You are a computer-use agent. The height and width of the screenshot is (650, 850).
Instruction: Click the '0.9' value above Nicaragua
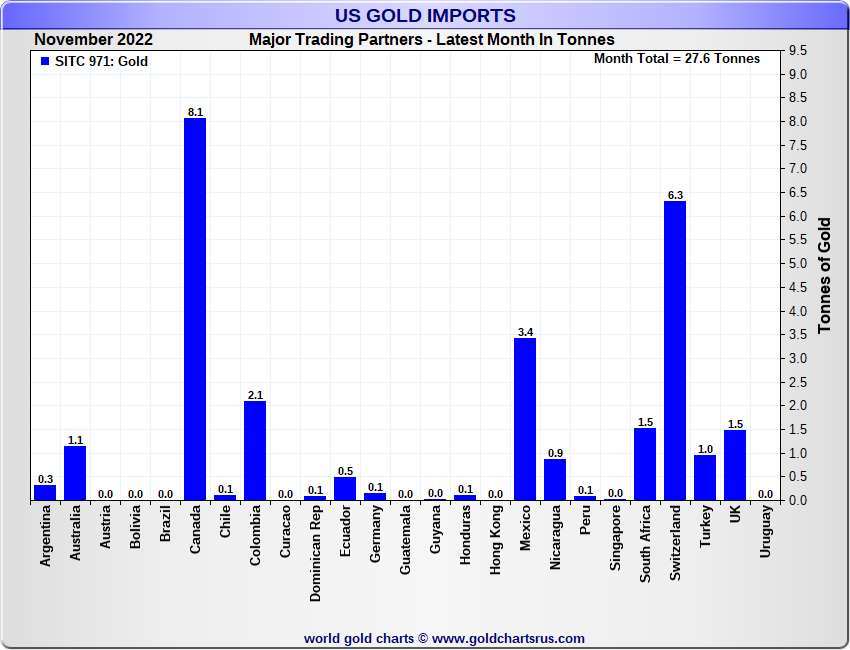(556, 453)
